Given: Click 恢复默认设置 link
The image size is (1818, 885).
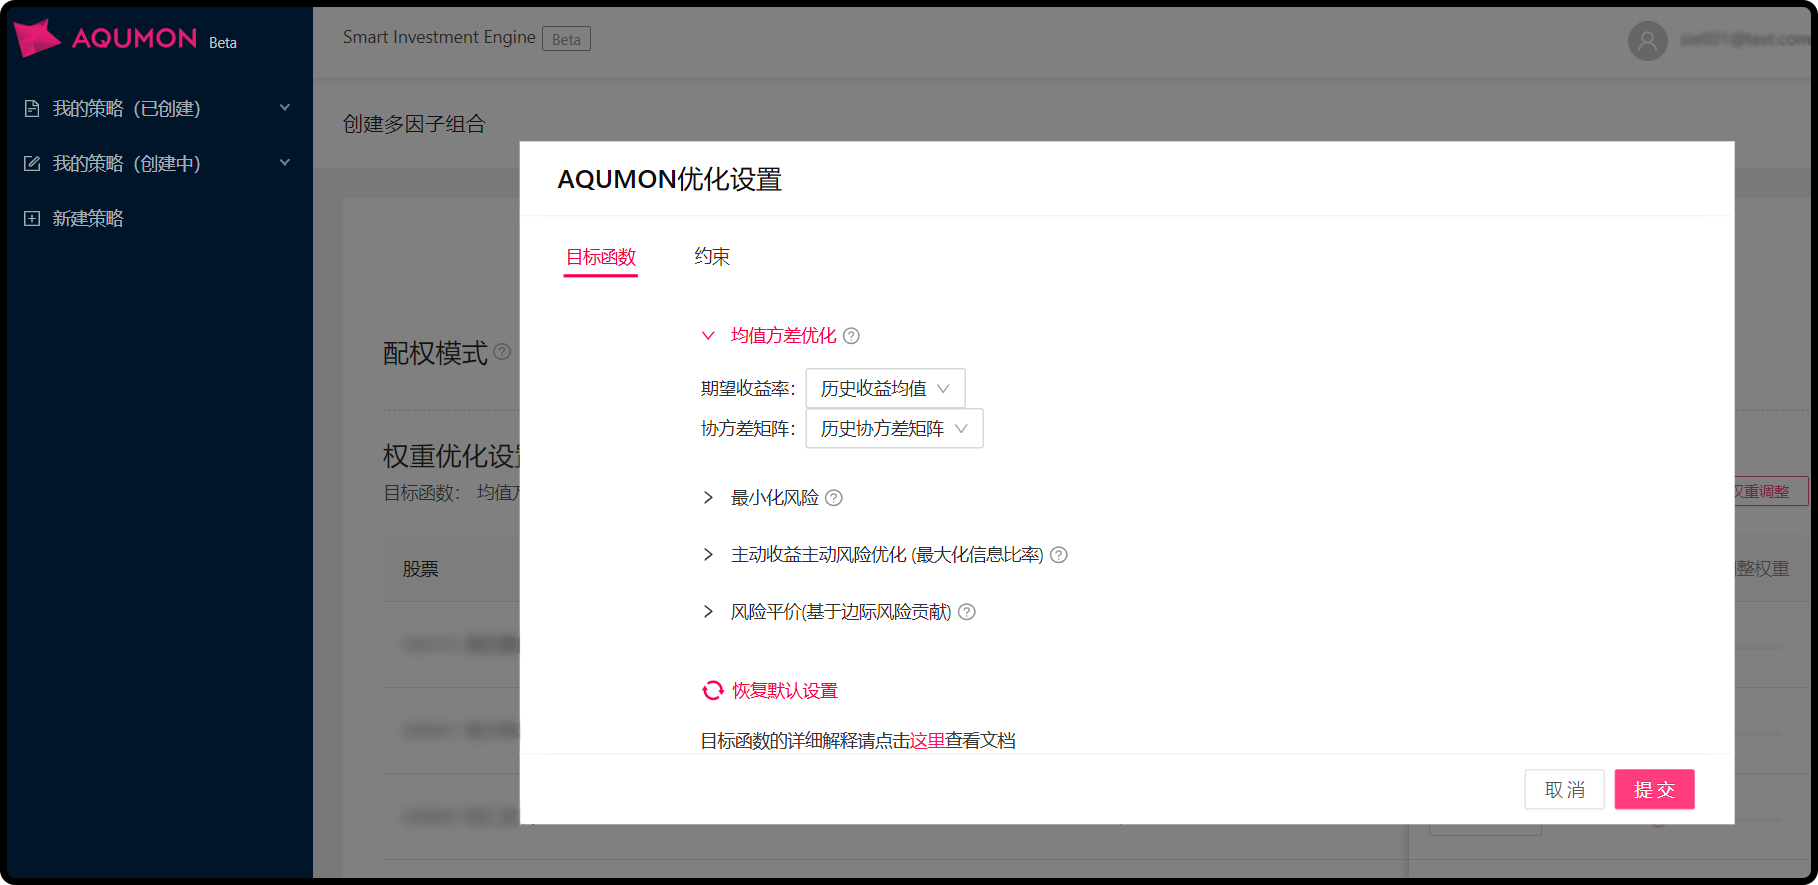Looking at the screenshot, I should point(785,691).
